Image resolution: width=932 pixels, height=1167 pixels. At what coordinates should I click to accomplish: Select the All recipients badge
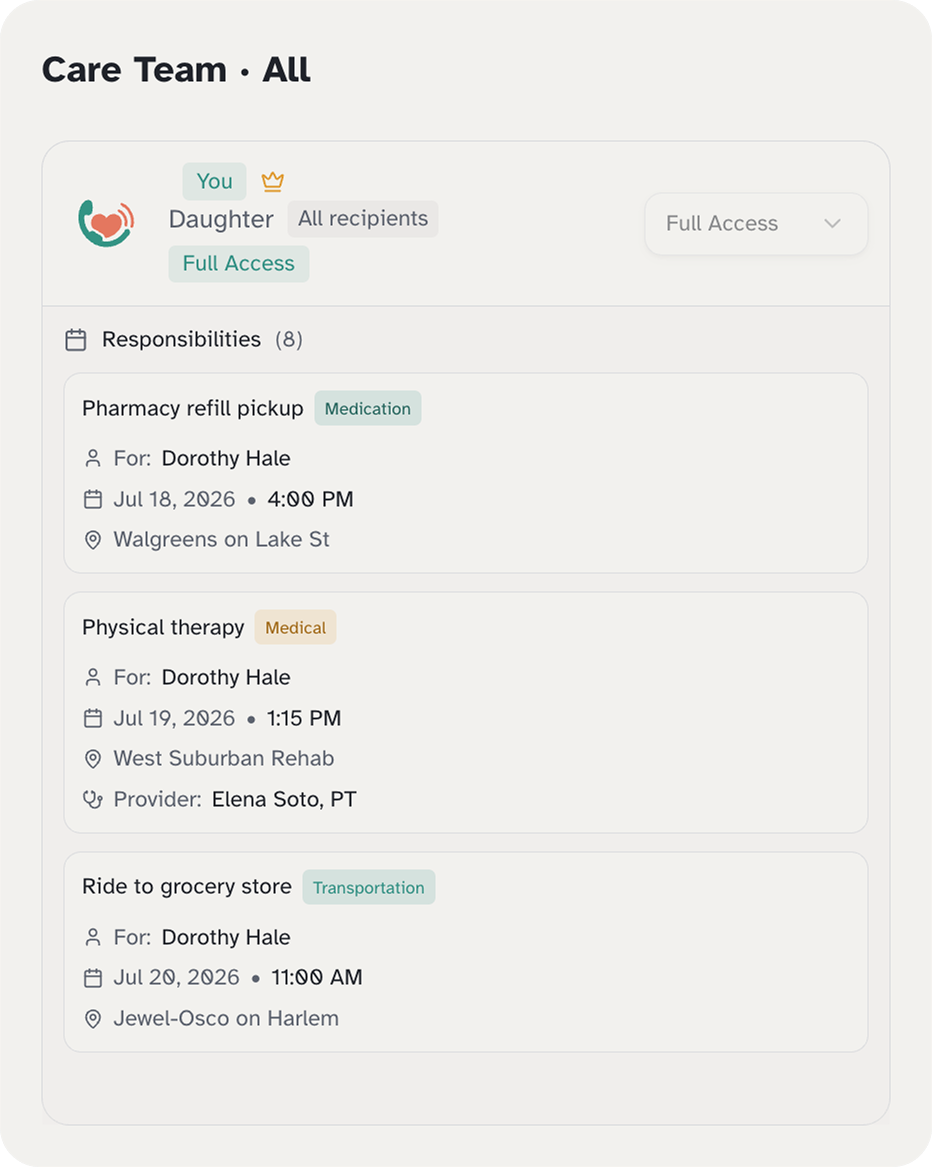[363, 219]
